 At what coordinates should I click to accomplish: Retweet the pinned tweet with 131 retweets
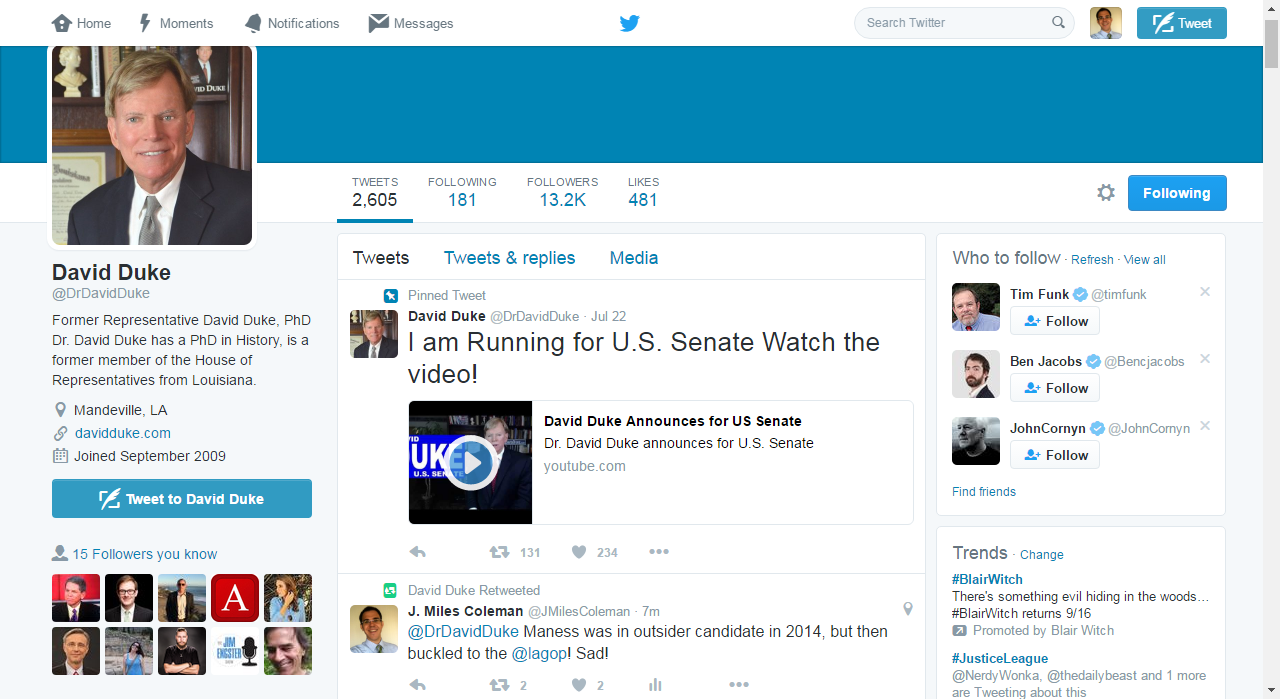coord(499,552)
